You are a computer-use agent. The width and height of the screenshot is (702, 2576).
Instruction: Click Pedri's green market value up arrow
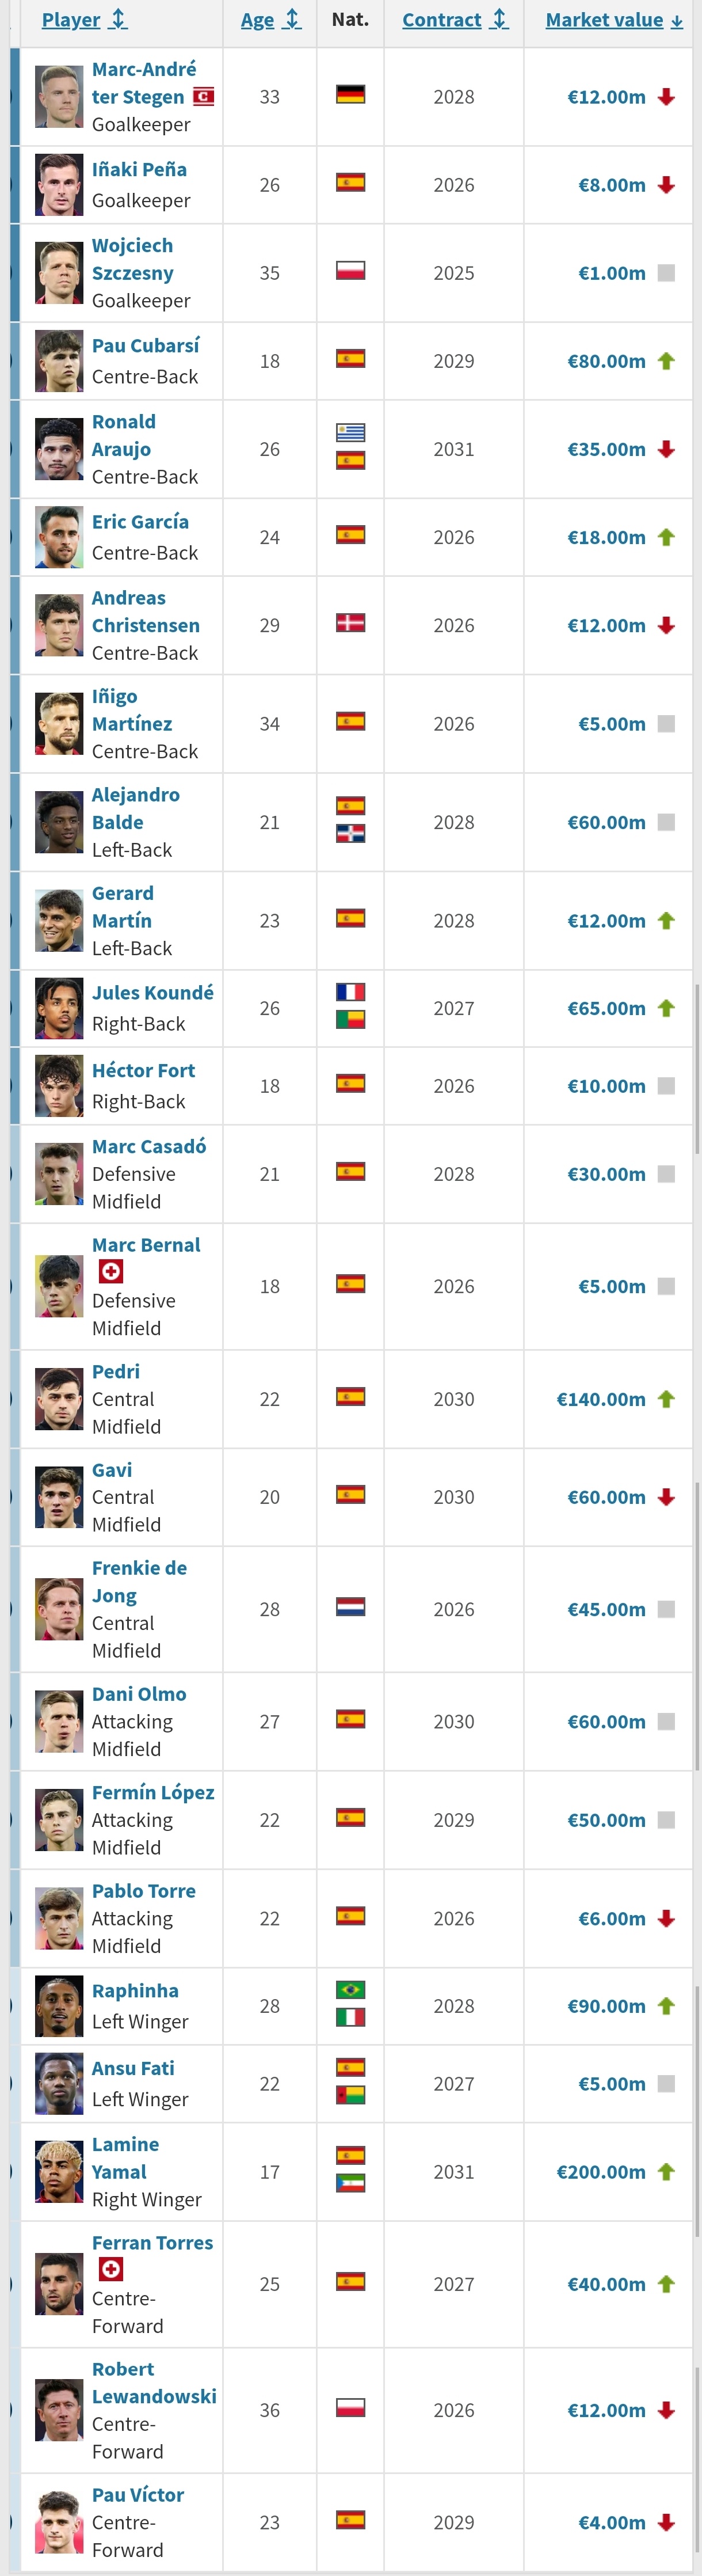tap(667, 1399)
